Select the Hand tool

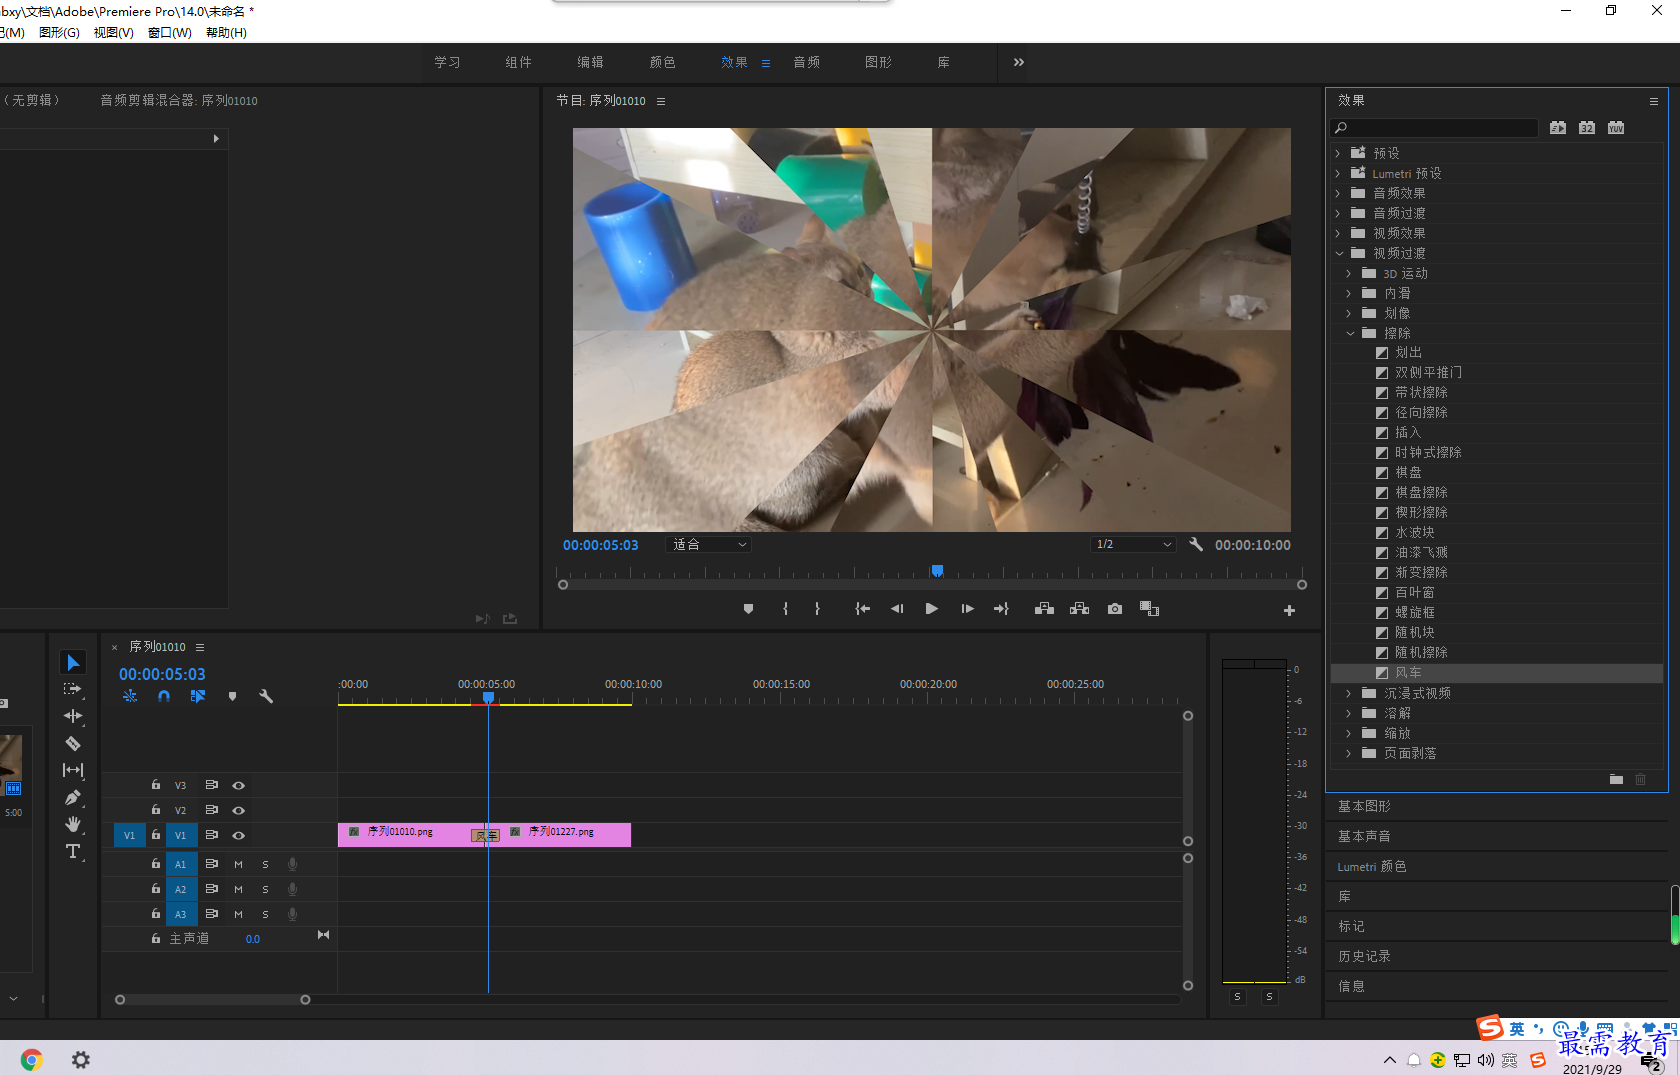73,824
